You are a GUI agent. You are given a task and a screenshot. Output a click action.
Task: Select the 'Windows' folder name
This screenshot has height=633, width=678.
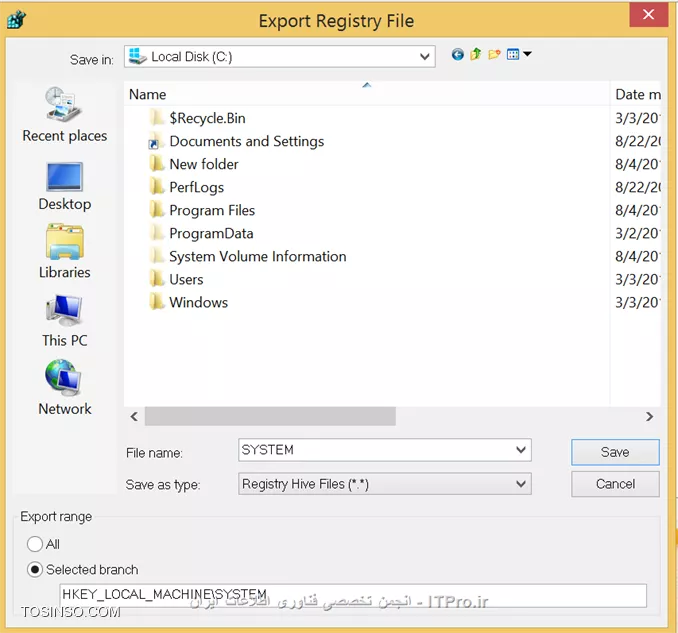198,302
